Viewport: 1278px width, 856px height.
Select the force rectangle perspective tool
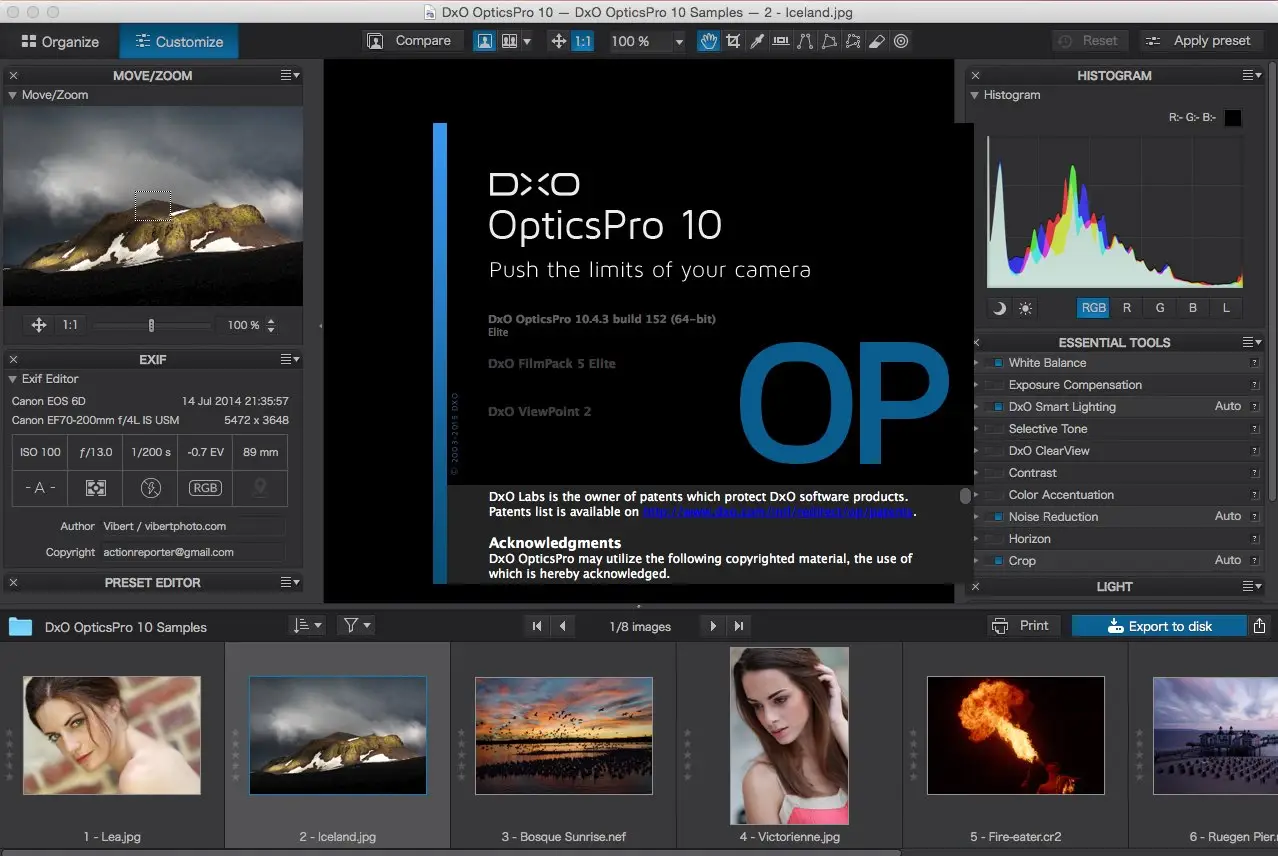[x=829, y=41]
